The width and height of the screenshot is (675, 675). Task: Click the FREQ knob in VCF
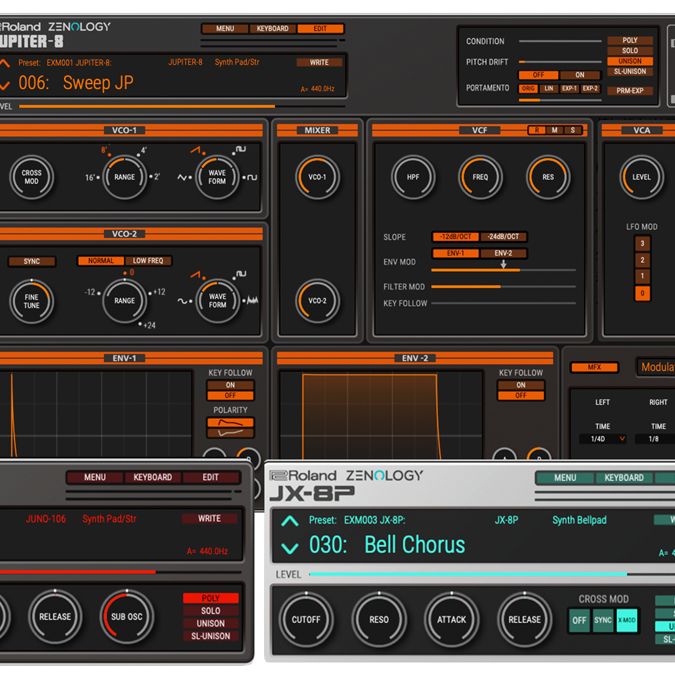click(480, 177)
